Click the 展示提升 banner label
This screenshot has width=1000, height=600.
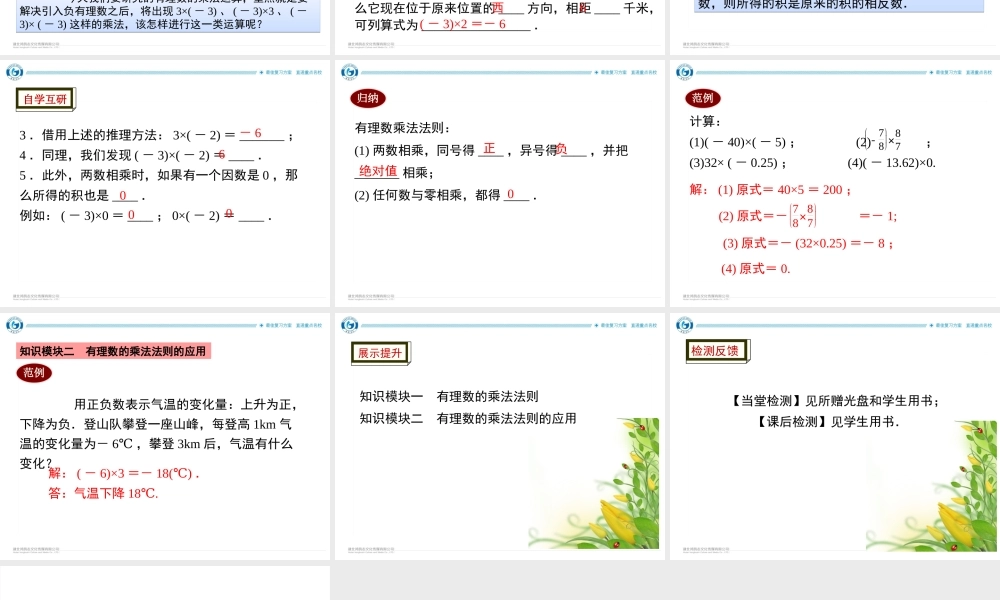[x=381, y=352]
